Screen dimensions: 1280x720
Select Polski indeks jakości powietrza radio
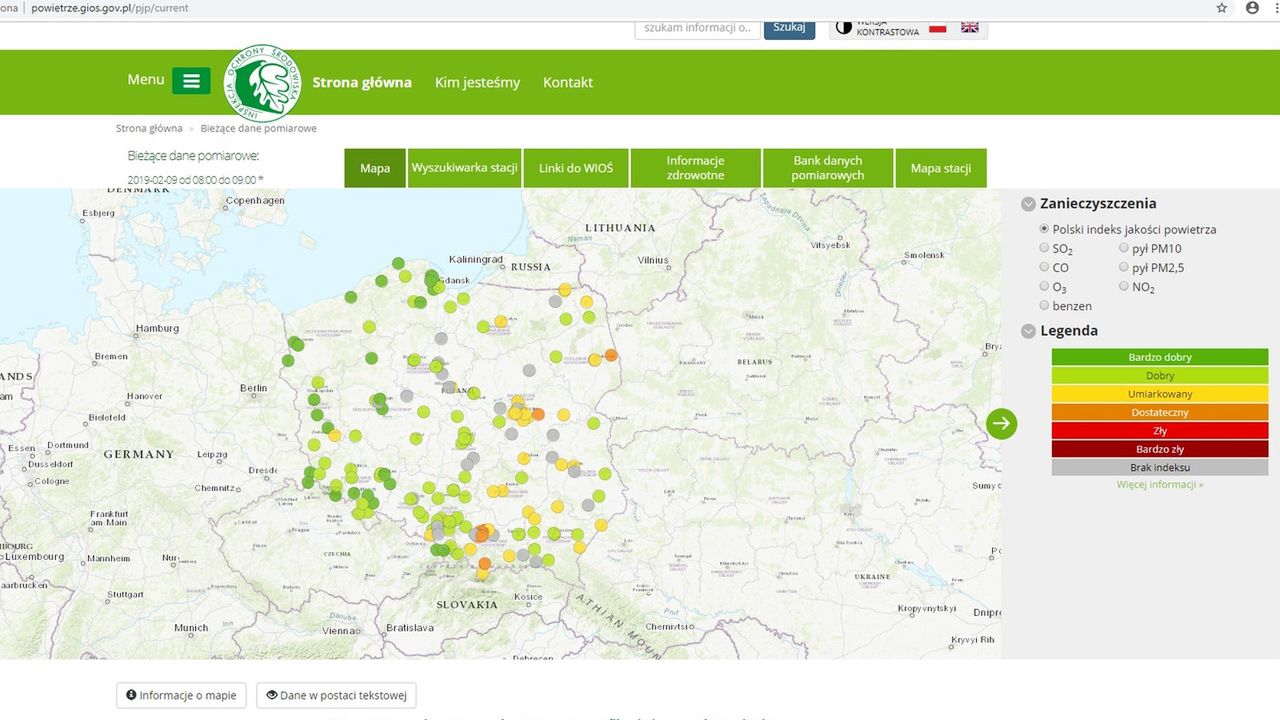tap(1045, 229)
